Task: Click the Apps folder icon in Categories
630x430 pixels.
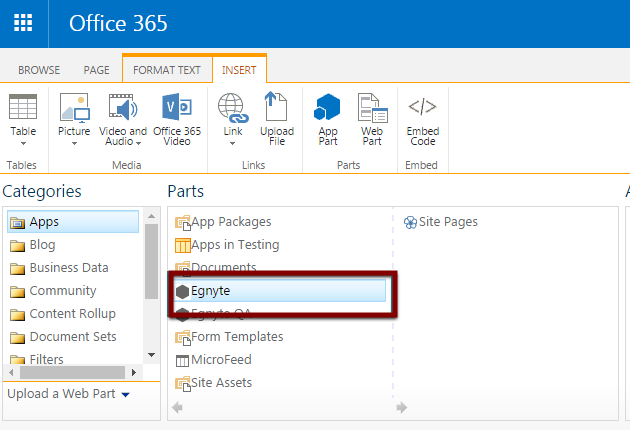Action: tap(17, 222)
